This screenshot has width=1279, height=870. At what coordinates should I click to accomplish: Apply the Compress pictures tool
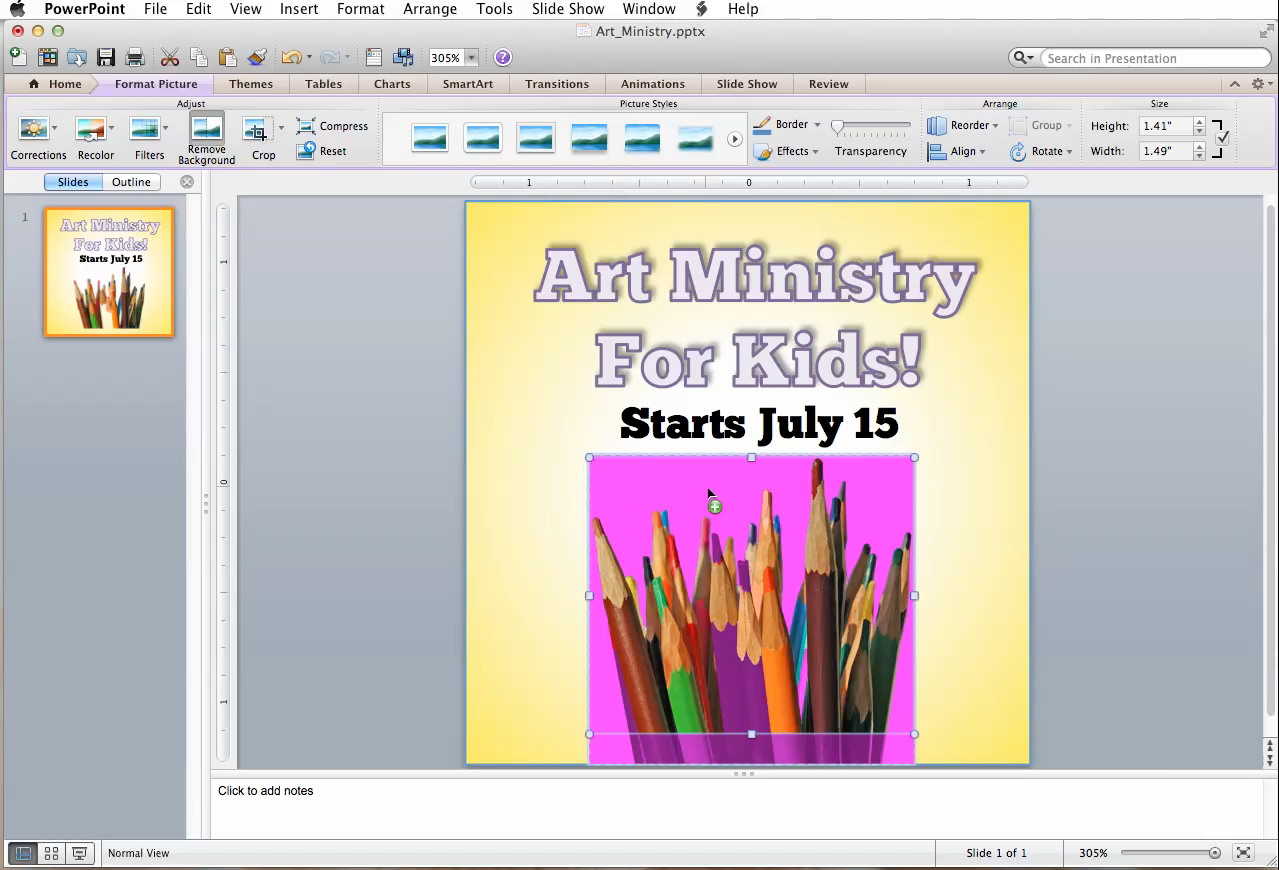click(332, 126)
